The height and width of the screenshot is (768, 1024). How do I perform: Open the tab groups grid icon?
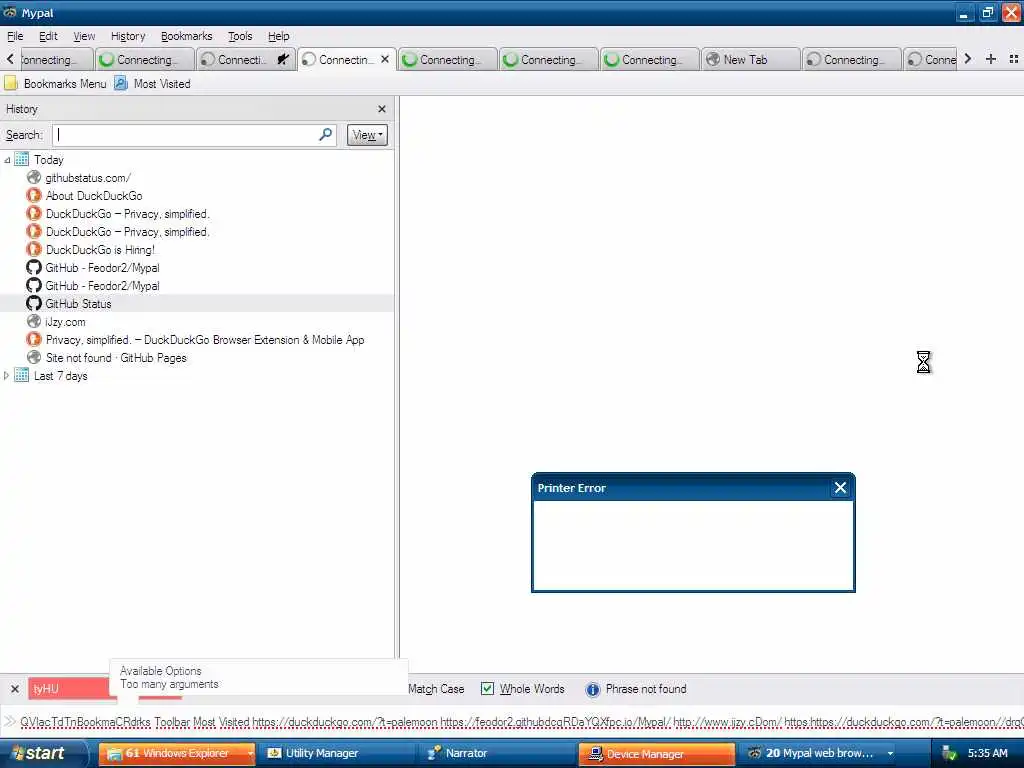[x=1014, y=59]
